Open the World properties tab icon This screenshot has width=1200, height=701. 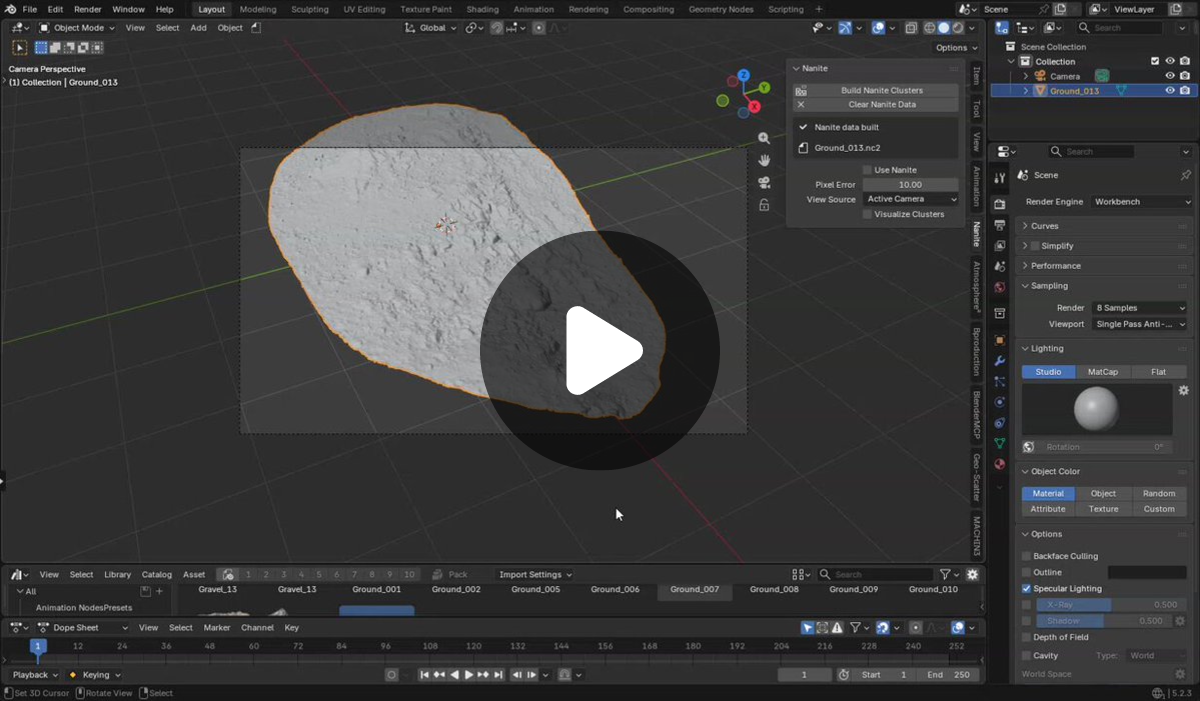tap(999, 287)
